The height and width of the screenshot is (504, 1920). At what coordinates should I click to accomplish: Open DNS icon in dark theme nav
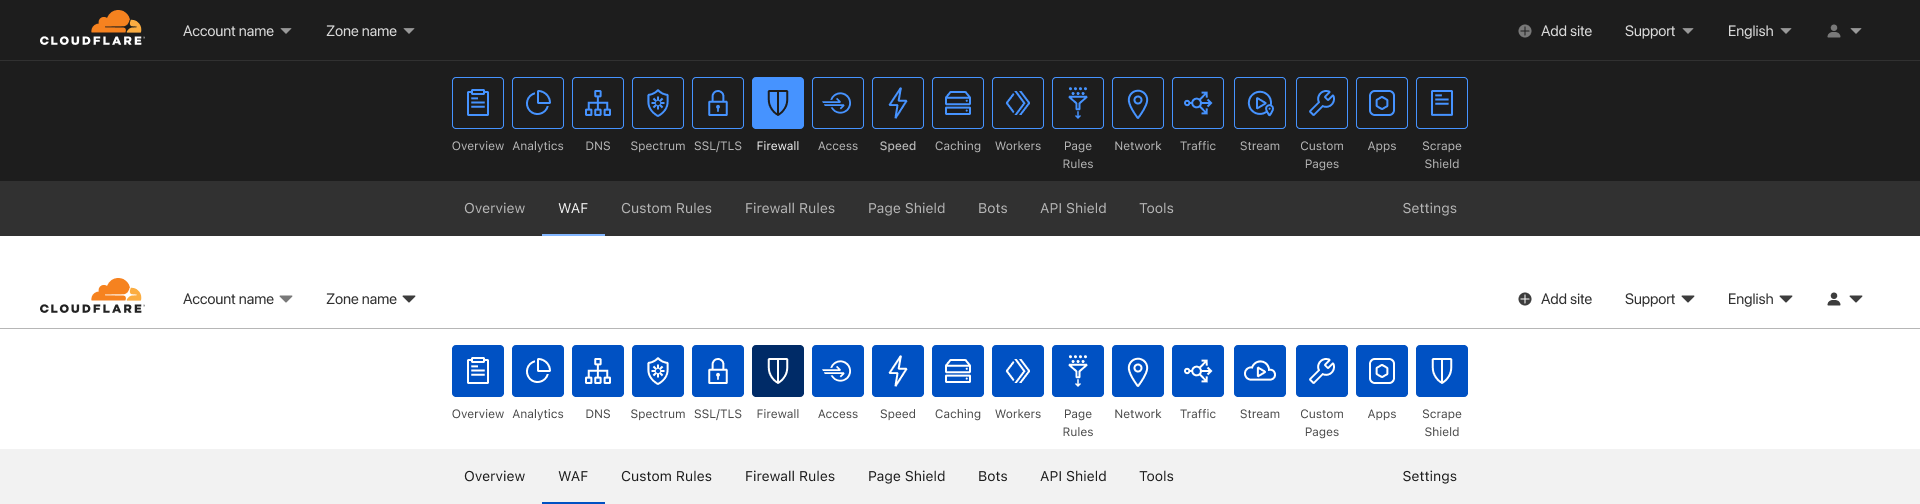point(598,103)
